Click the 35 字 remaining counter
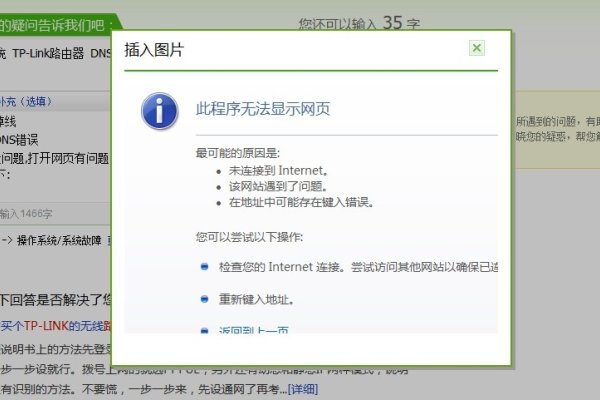Image resolution: width=600 pixels, height=400 pixels. 401,23
